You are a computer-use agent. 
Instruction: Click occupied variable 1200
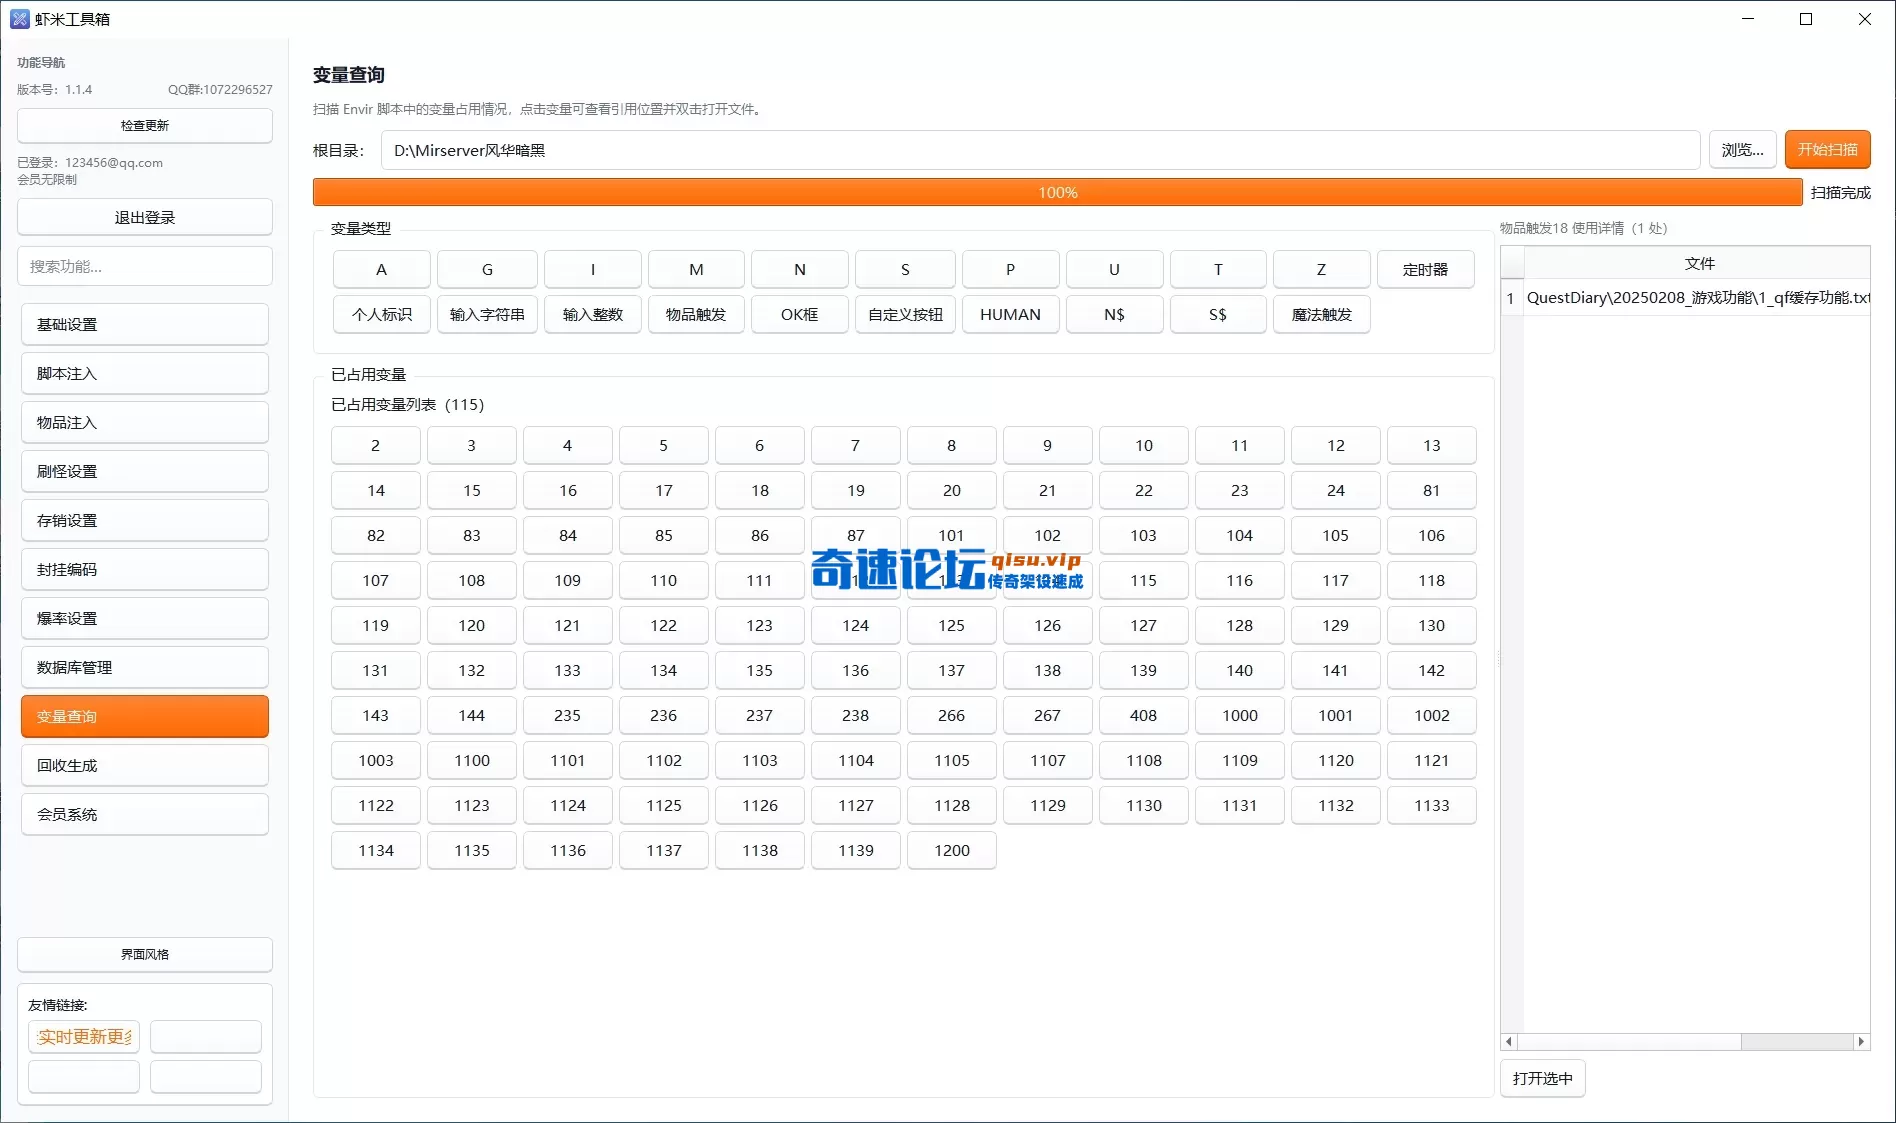click(951, 850)
